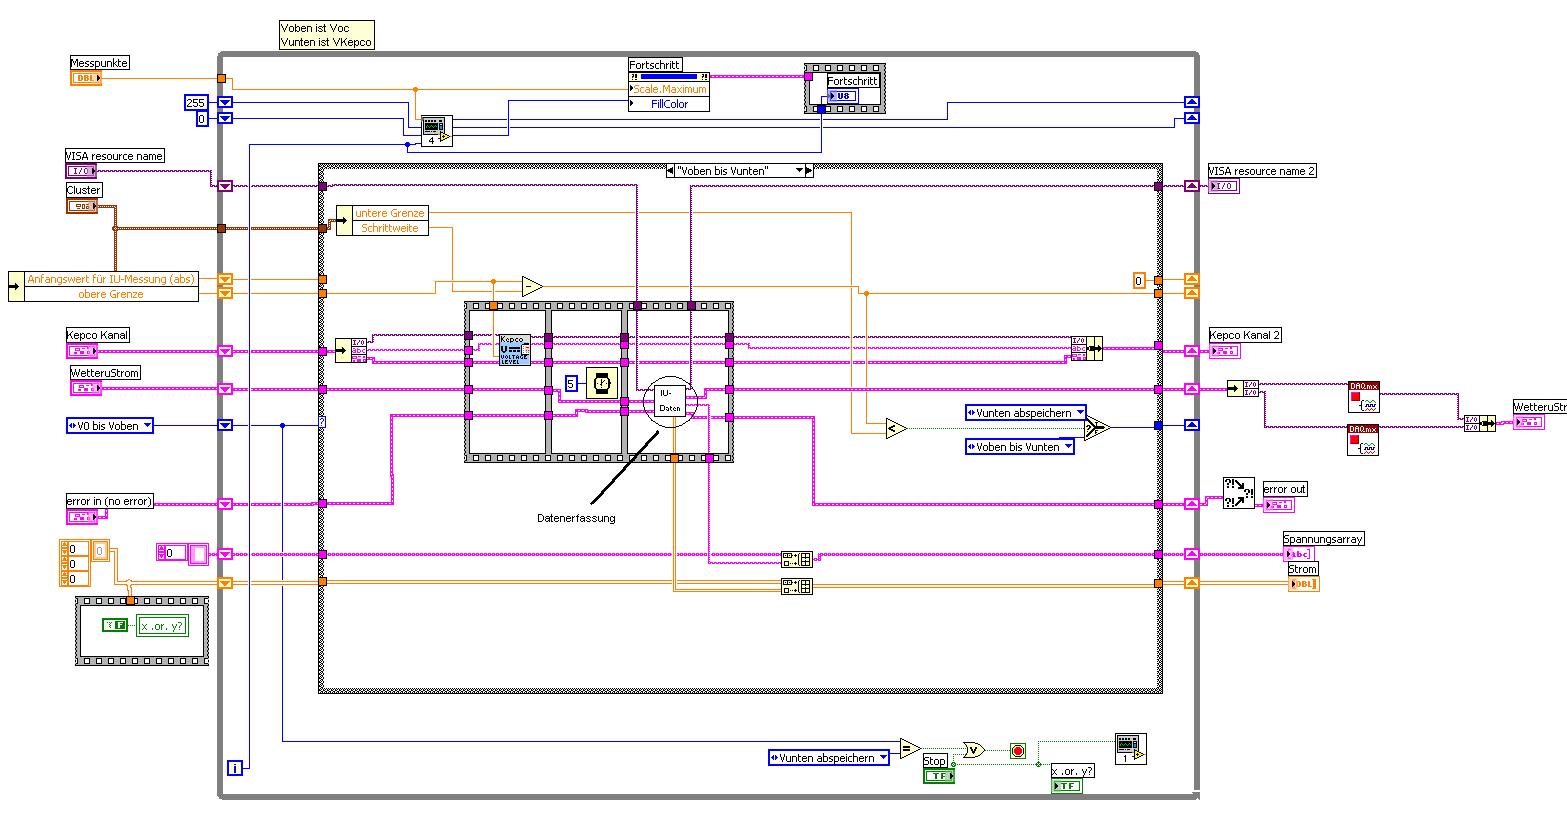Screen dimensions: 1567x827
Task: Open the Vunten abspeichern enum inside the case structure
Action: click(x=1026, y=413)
